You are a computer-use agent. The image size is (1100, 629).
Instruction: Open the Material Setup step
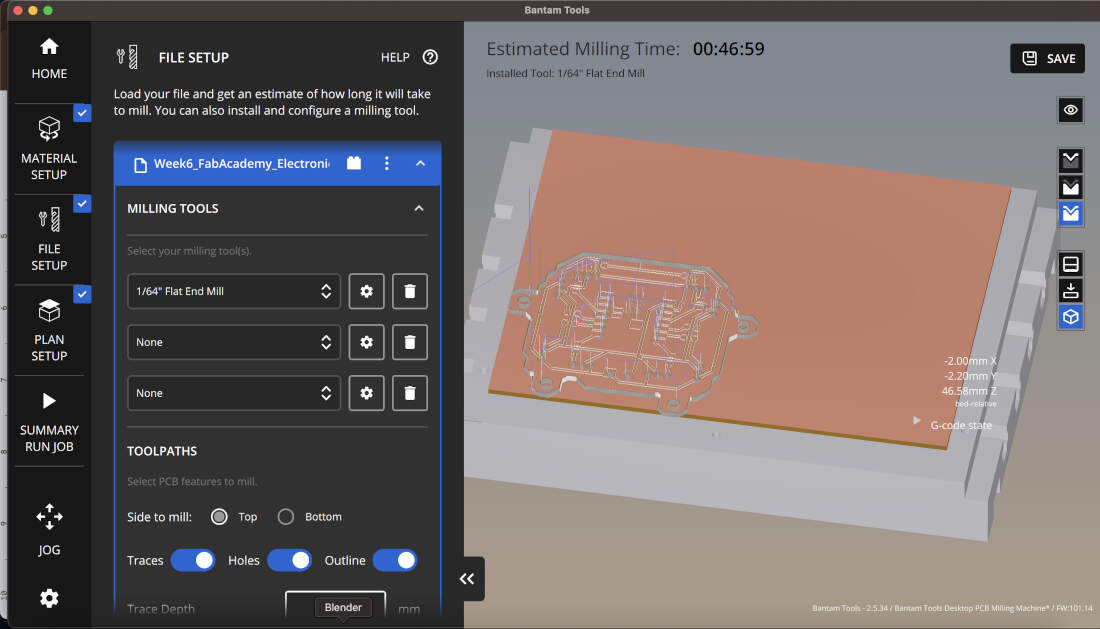point(49,149)
